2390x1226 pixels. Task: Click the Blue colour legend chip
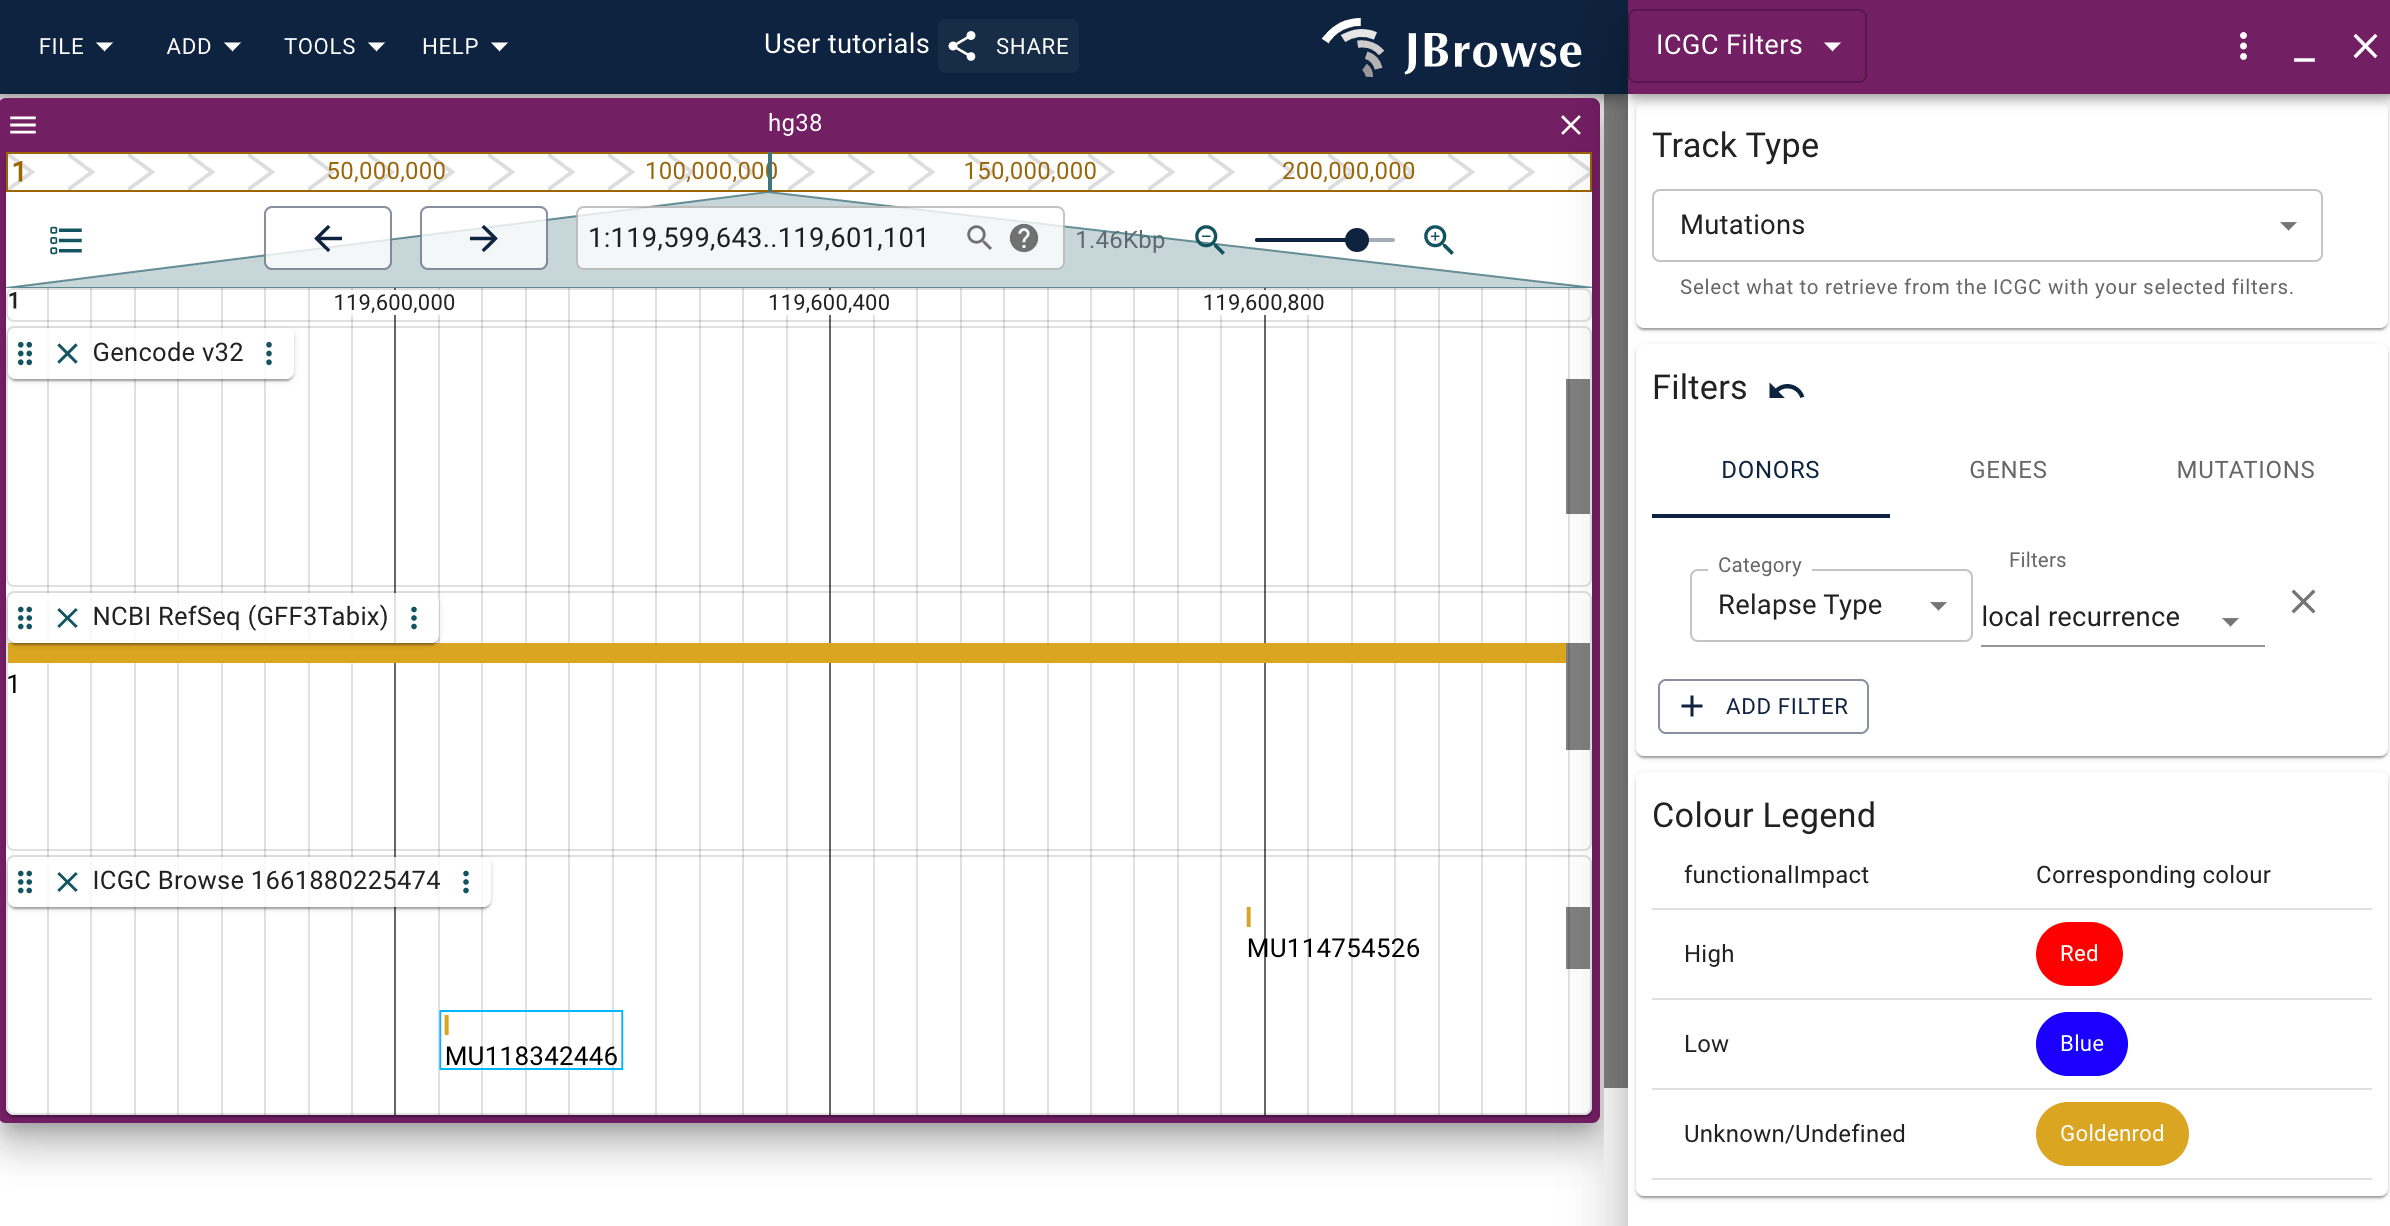pos(2082,1044)
